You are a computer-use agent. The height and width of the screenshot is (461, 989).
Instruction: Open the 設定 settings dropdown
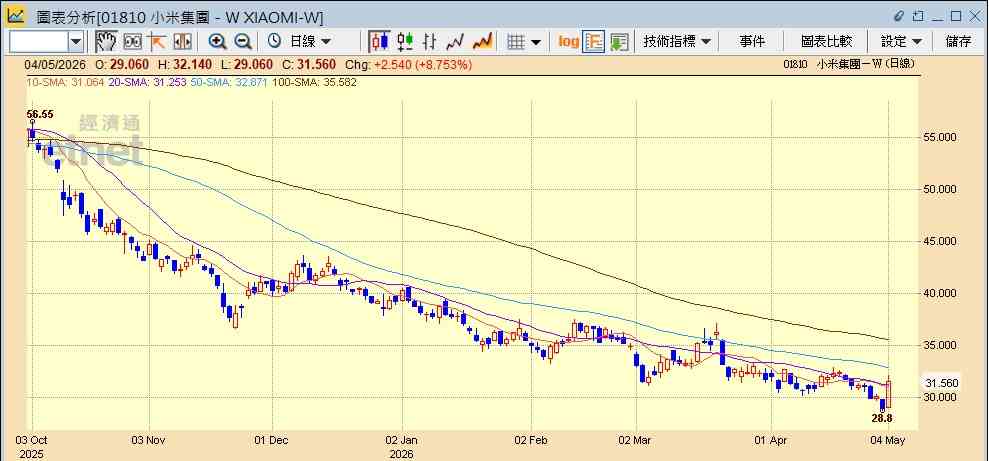click(901, 42)
